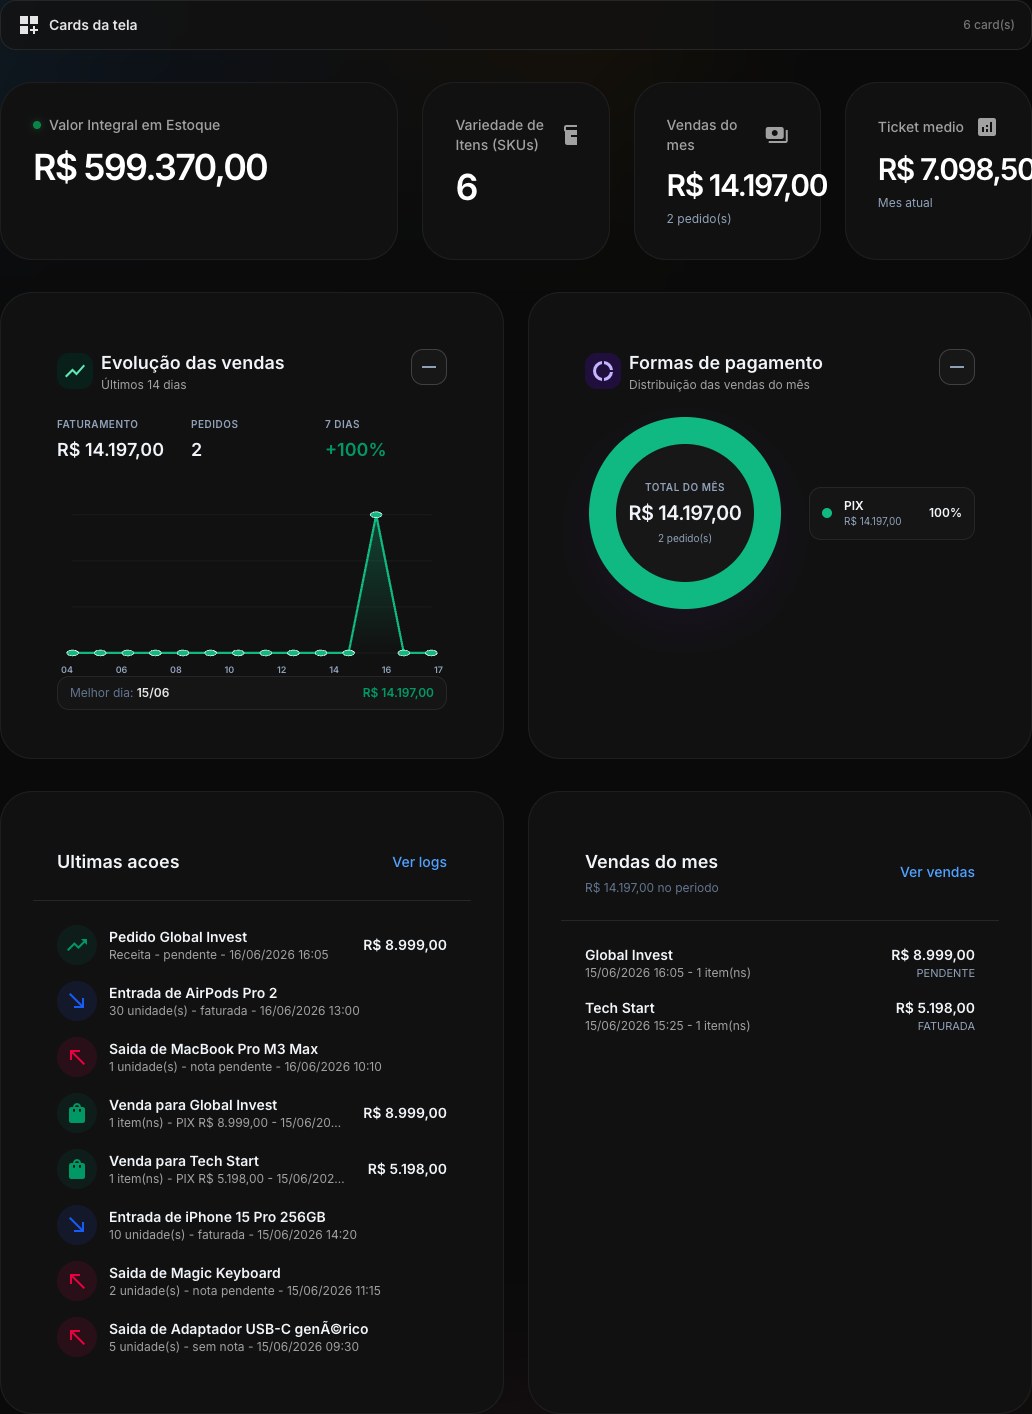Viewport: 1032px width, 1414px height.
Task: Open the Ver logs link
Action: coord(419,862)
